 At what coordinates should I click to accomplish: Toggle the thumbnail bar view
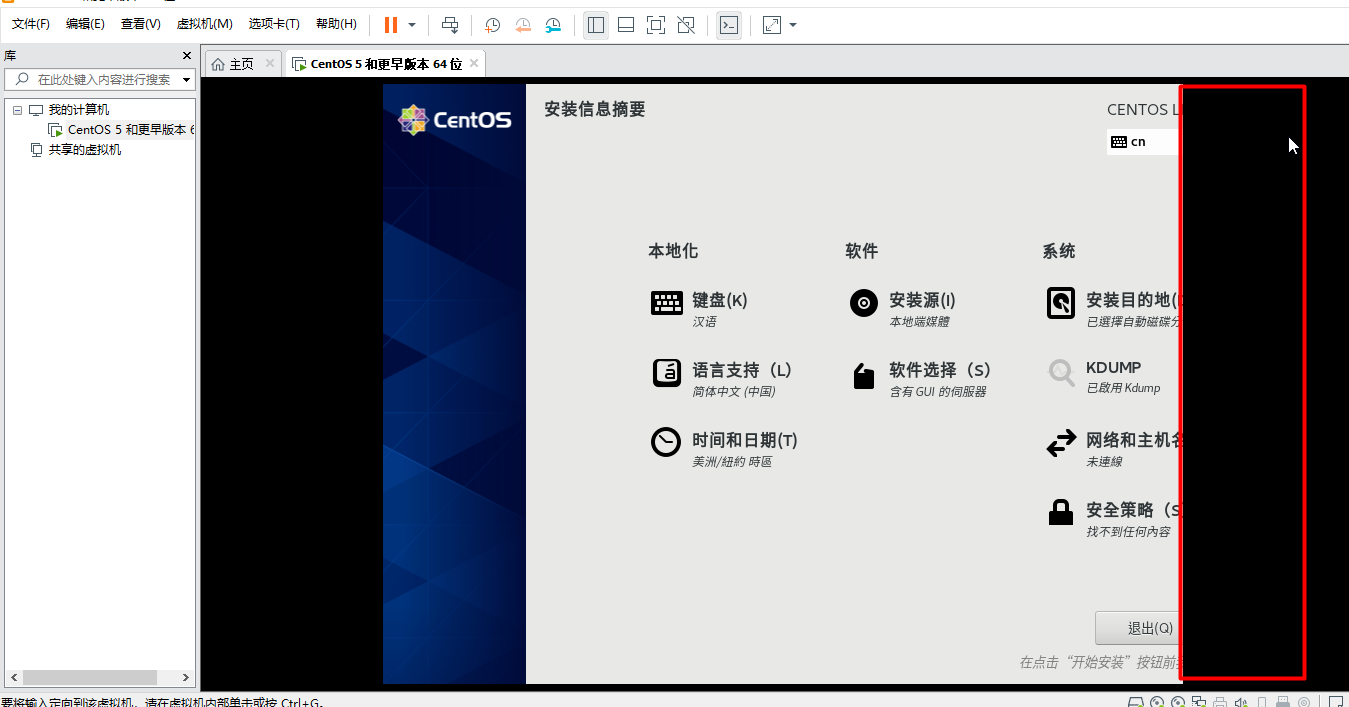point(626,25)
